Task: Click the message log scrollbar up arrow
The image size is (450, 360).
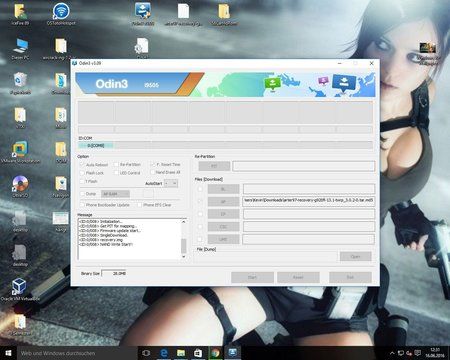Action: coord(184,222)
